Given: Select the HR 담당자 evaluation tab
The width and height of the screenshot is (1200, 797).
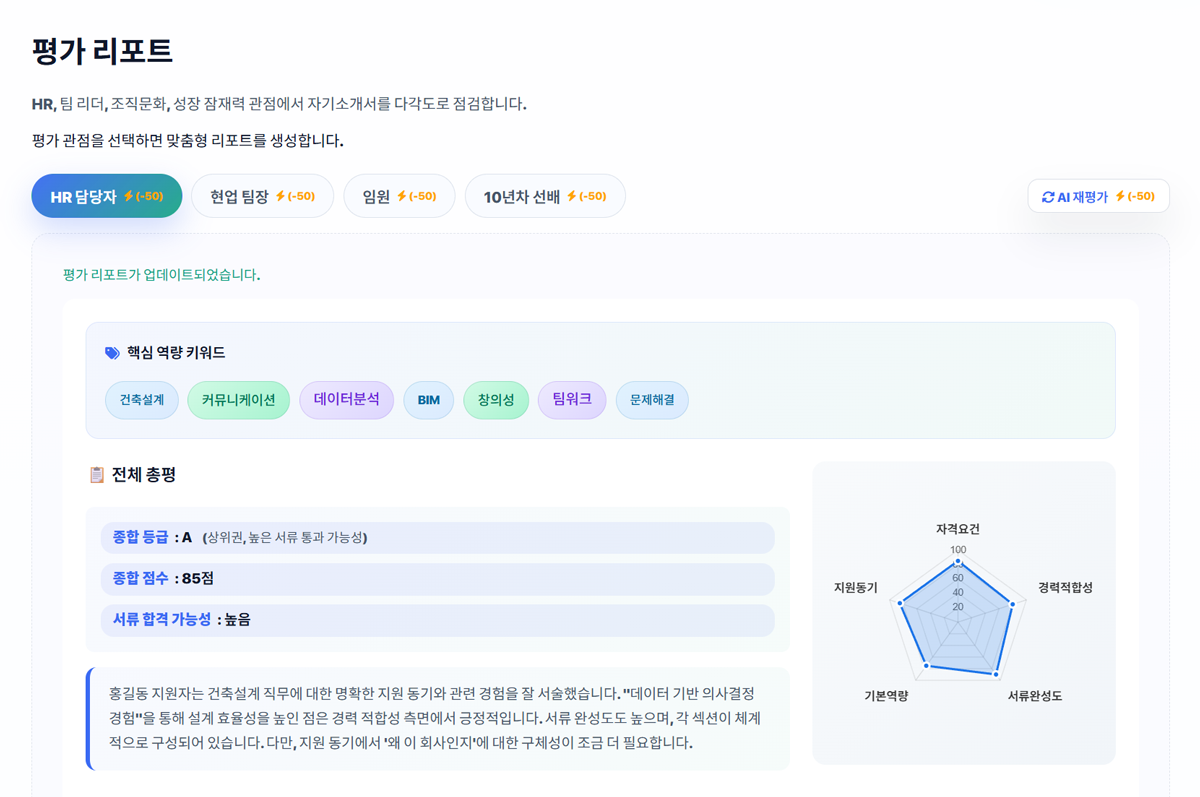Looking at the screenshot, I should [x=106, y=196].
